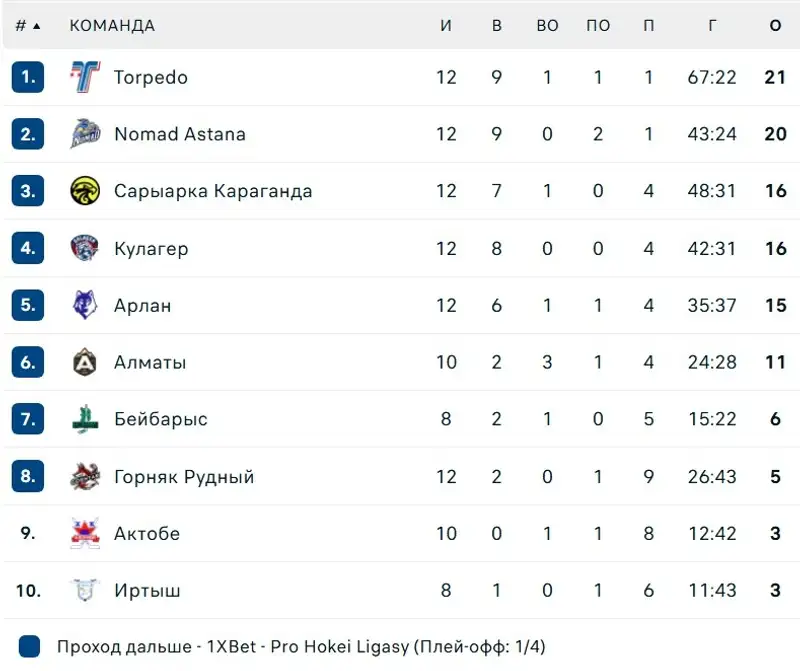Click the Горняк Рудный team logo
This screenshot has width=800, height=671.
click(x=85, y=477)
